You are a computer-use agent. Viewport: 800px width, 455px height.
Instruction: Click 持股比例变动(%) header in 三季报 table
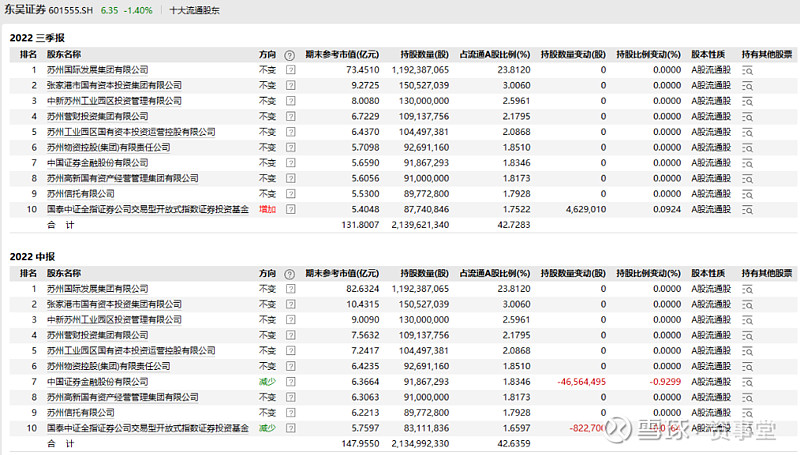(648, 55)
